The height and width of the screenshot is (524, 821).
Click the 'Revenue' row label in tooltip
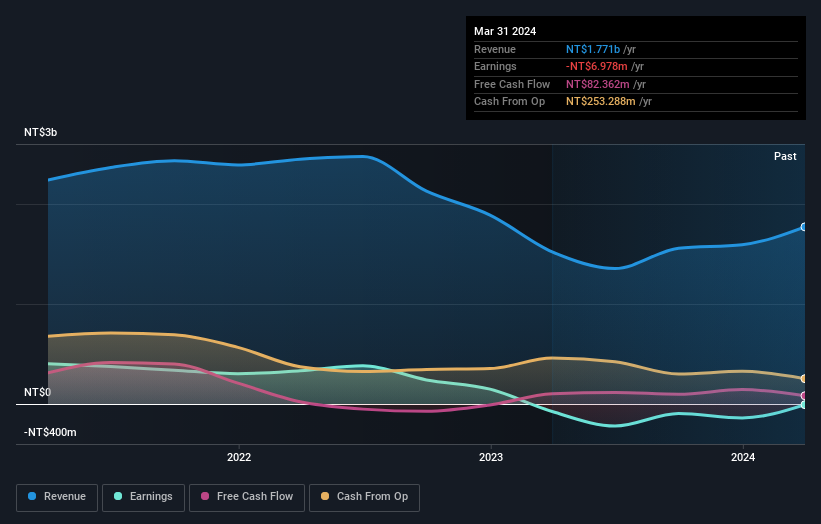[x=495, y=49]
